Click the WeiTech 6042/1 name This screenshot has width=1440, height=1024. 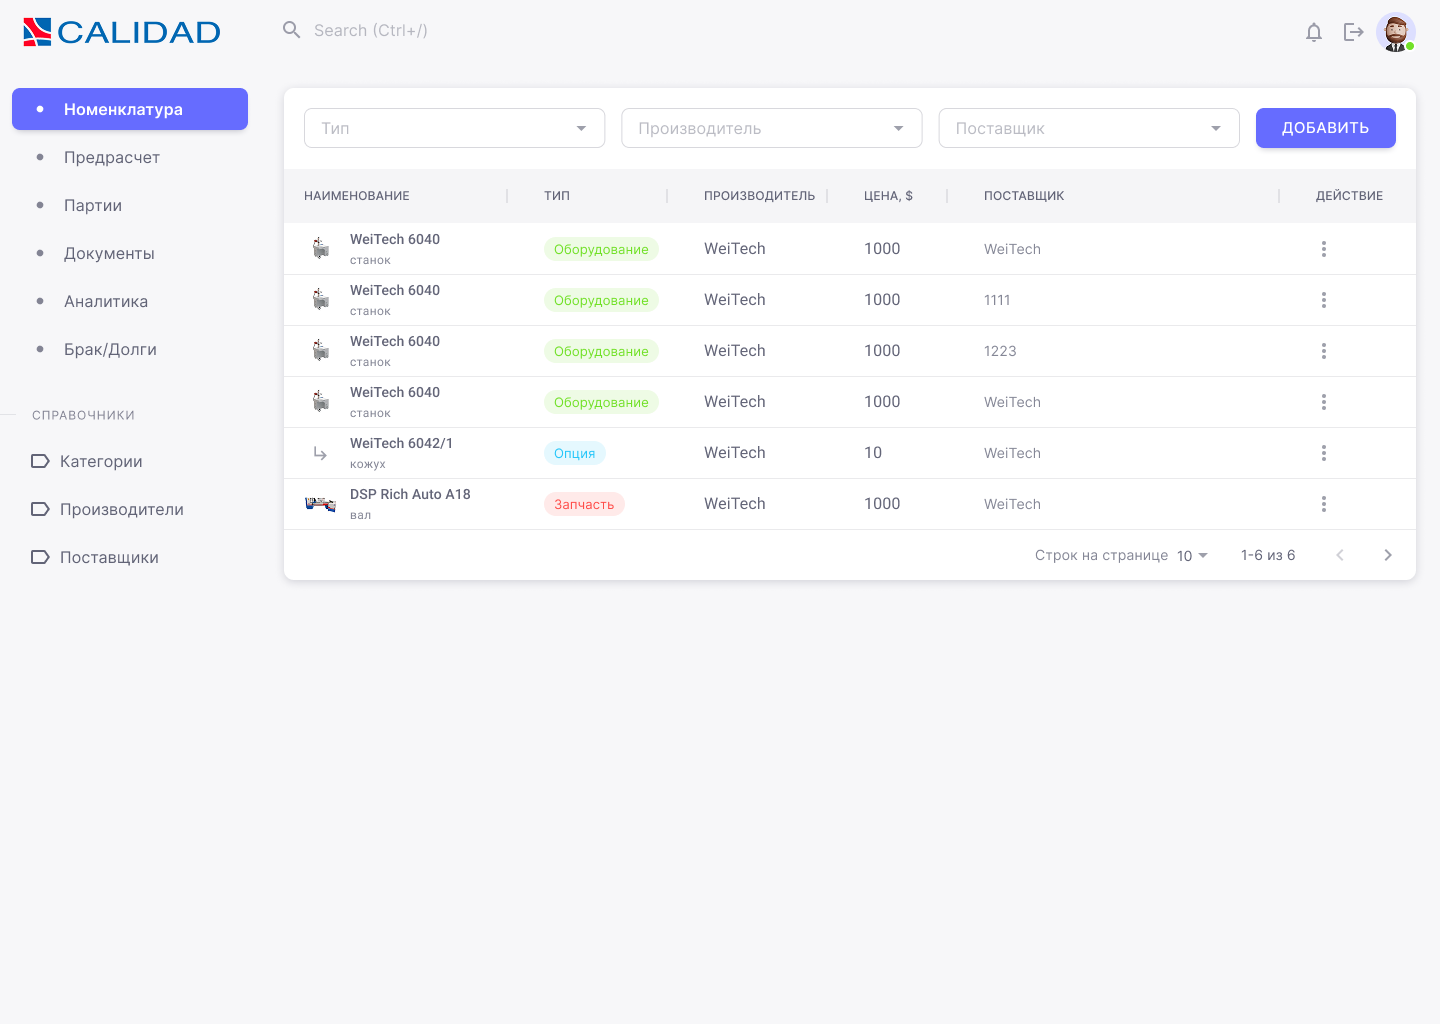point(401,443)
